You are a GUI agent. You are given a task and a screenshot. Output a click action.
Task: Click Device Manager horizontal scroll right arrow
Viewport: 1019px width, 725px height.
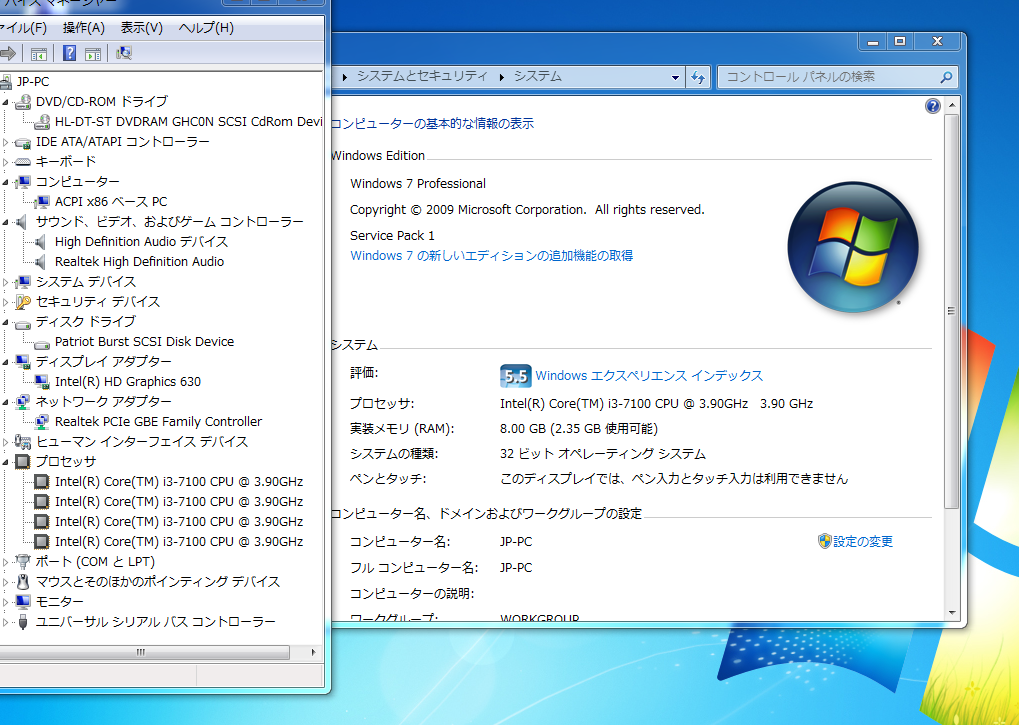[x=314, y=652]
